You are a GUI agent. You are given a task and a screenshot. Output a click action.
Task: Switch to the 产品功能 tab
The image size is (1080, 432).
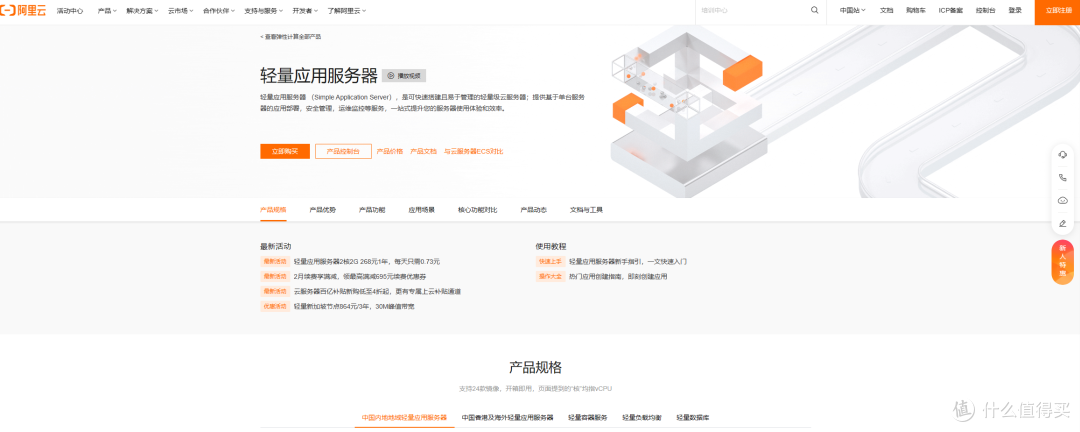click(x=372, y=209)
